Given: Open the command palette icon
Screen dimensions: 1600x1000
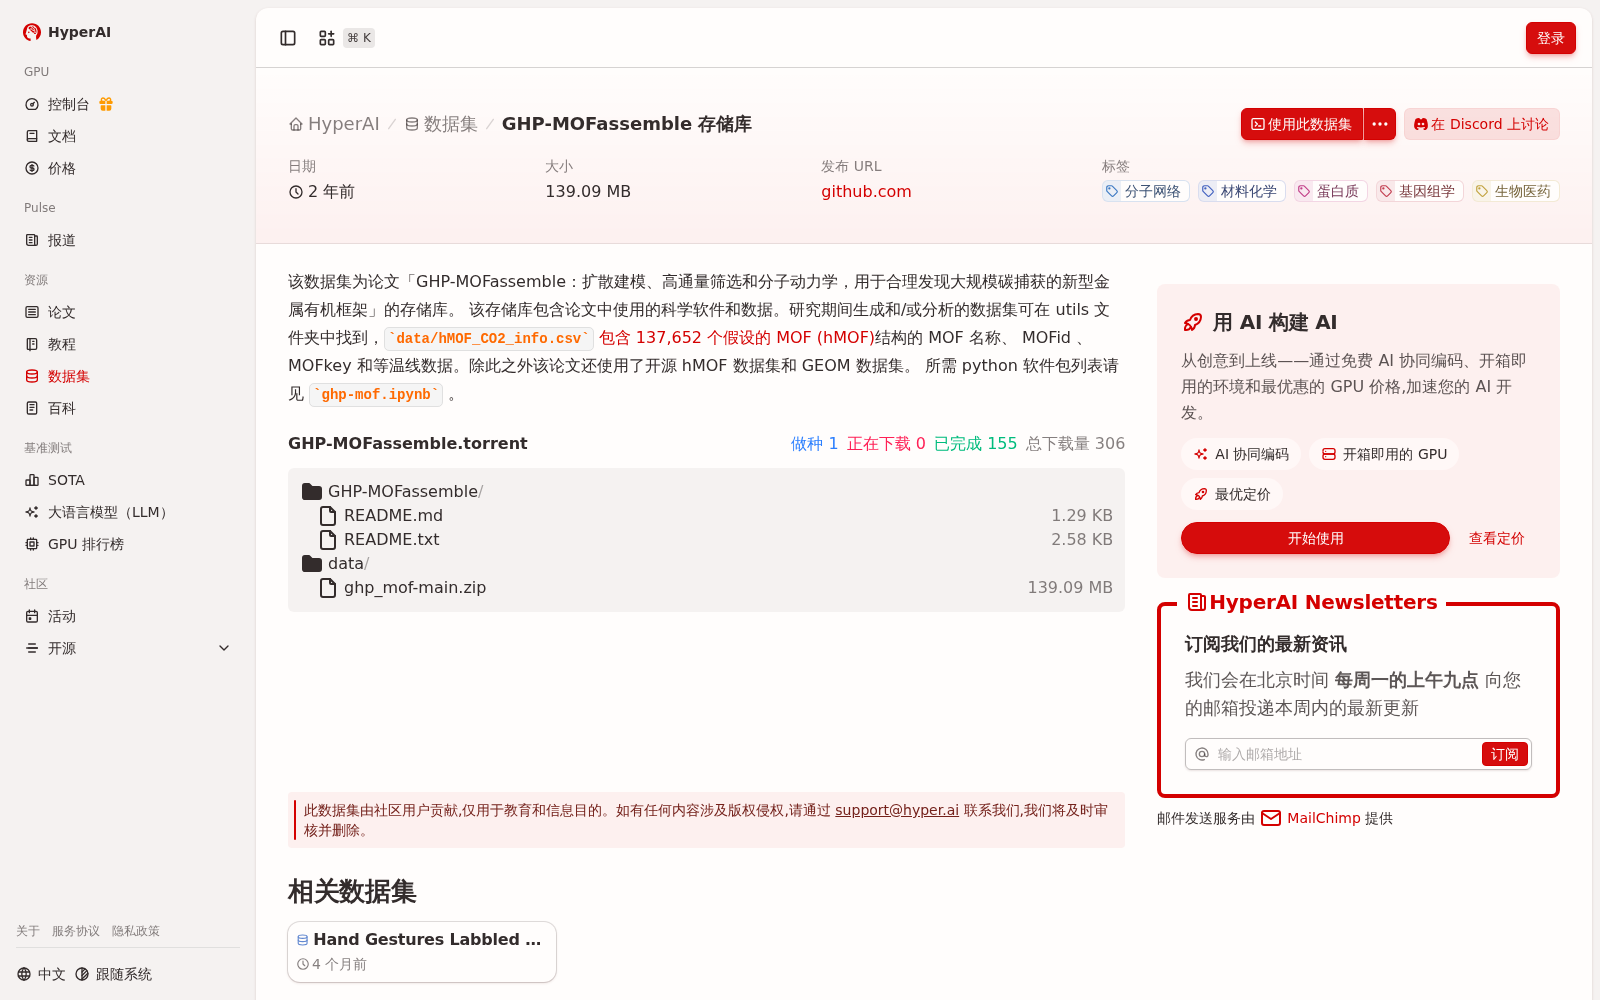Looking at the screenshot, I should click(327, 38).
